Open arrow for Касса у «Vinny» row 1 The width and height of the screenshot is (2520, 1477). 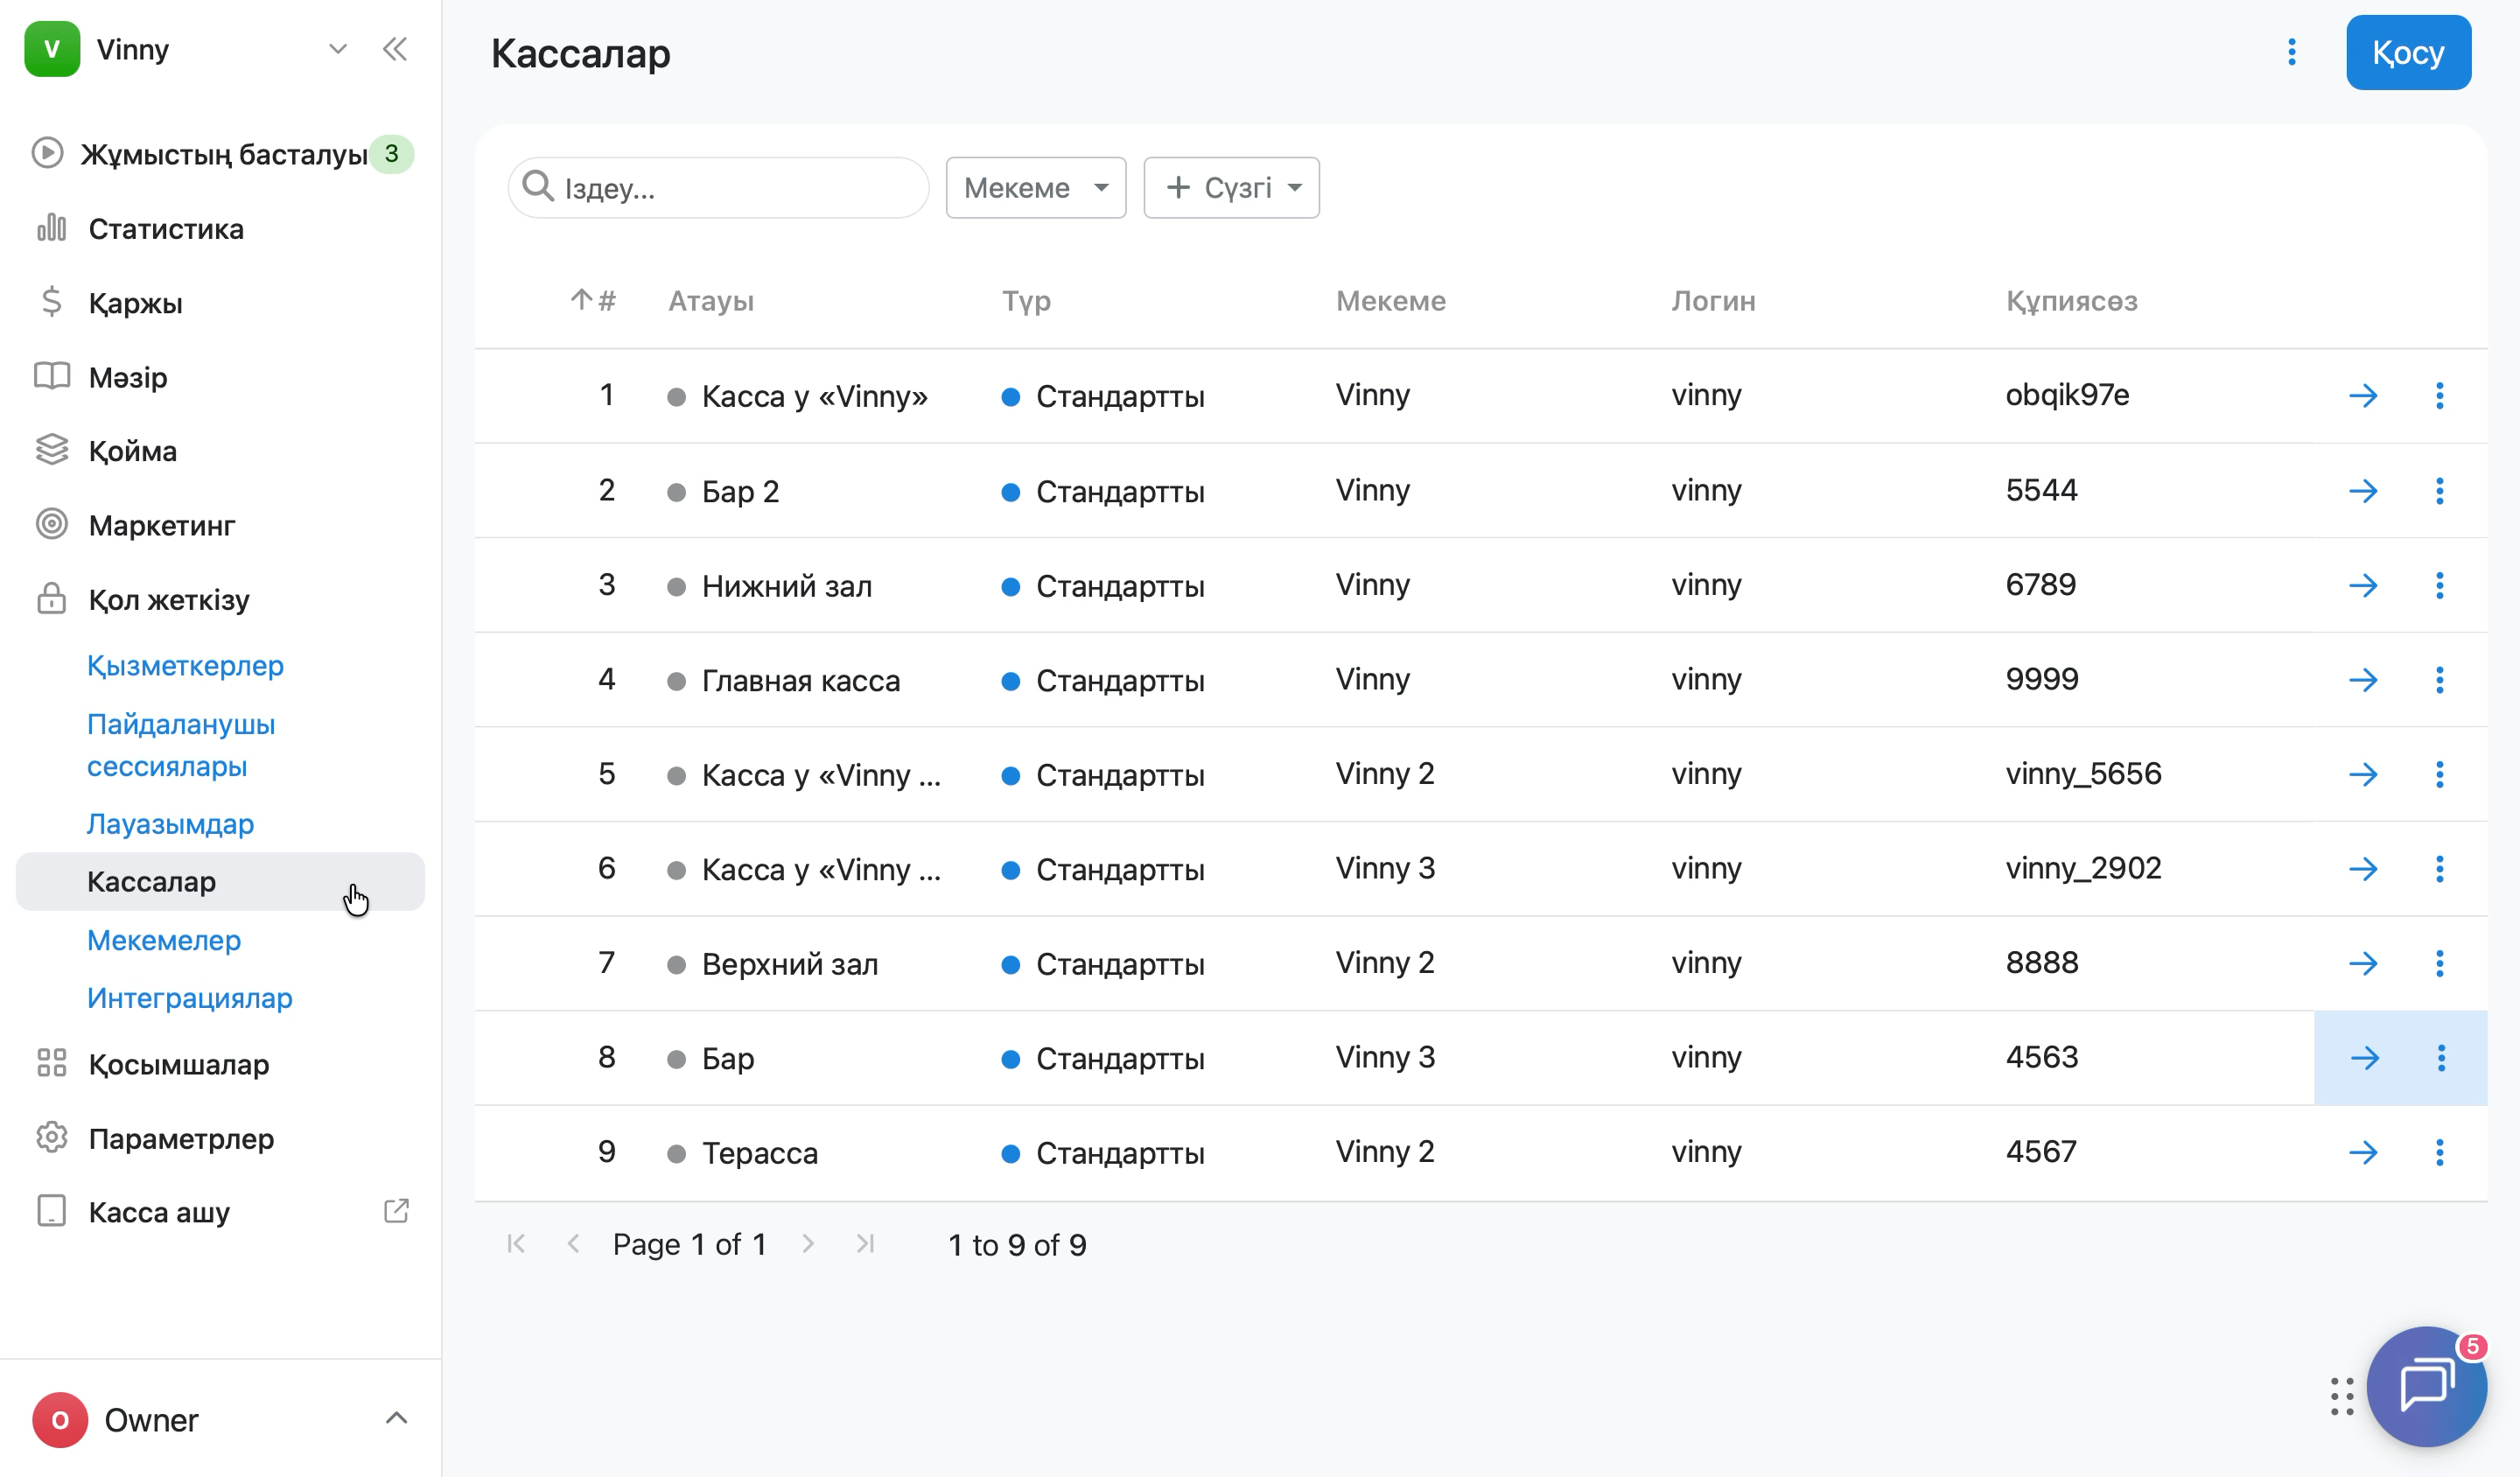coord(2363,396)
